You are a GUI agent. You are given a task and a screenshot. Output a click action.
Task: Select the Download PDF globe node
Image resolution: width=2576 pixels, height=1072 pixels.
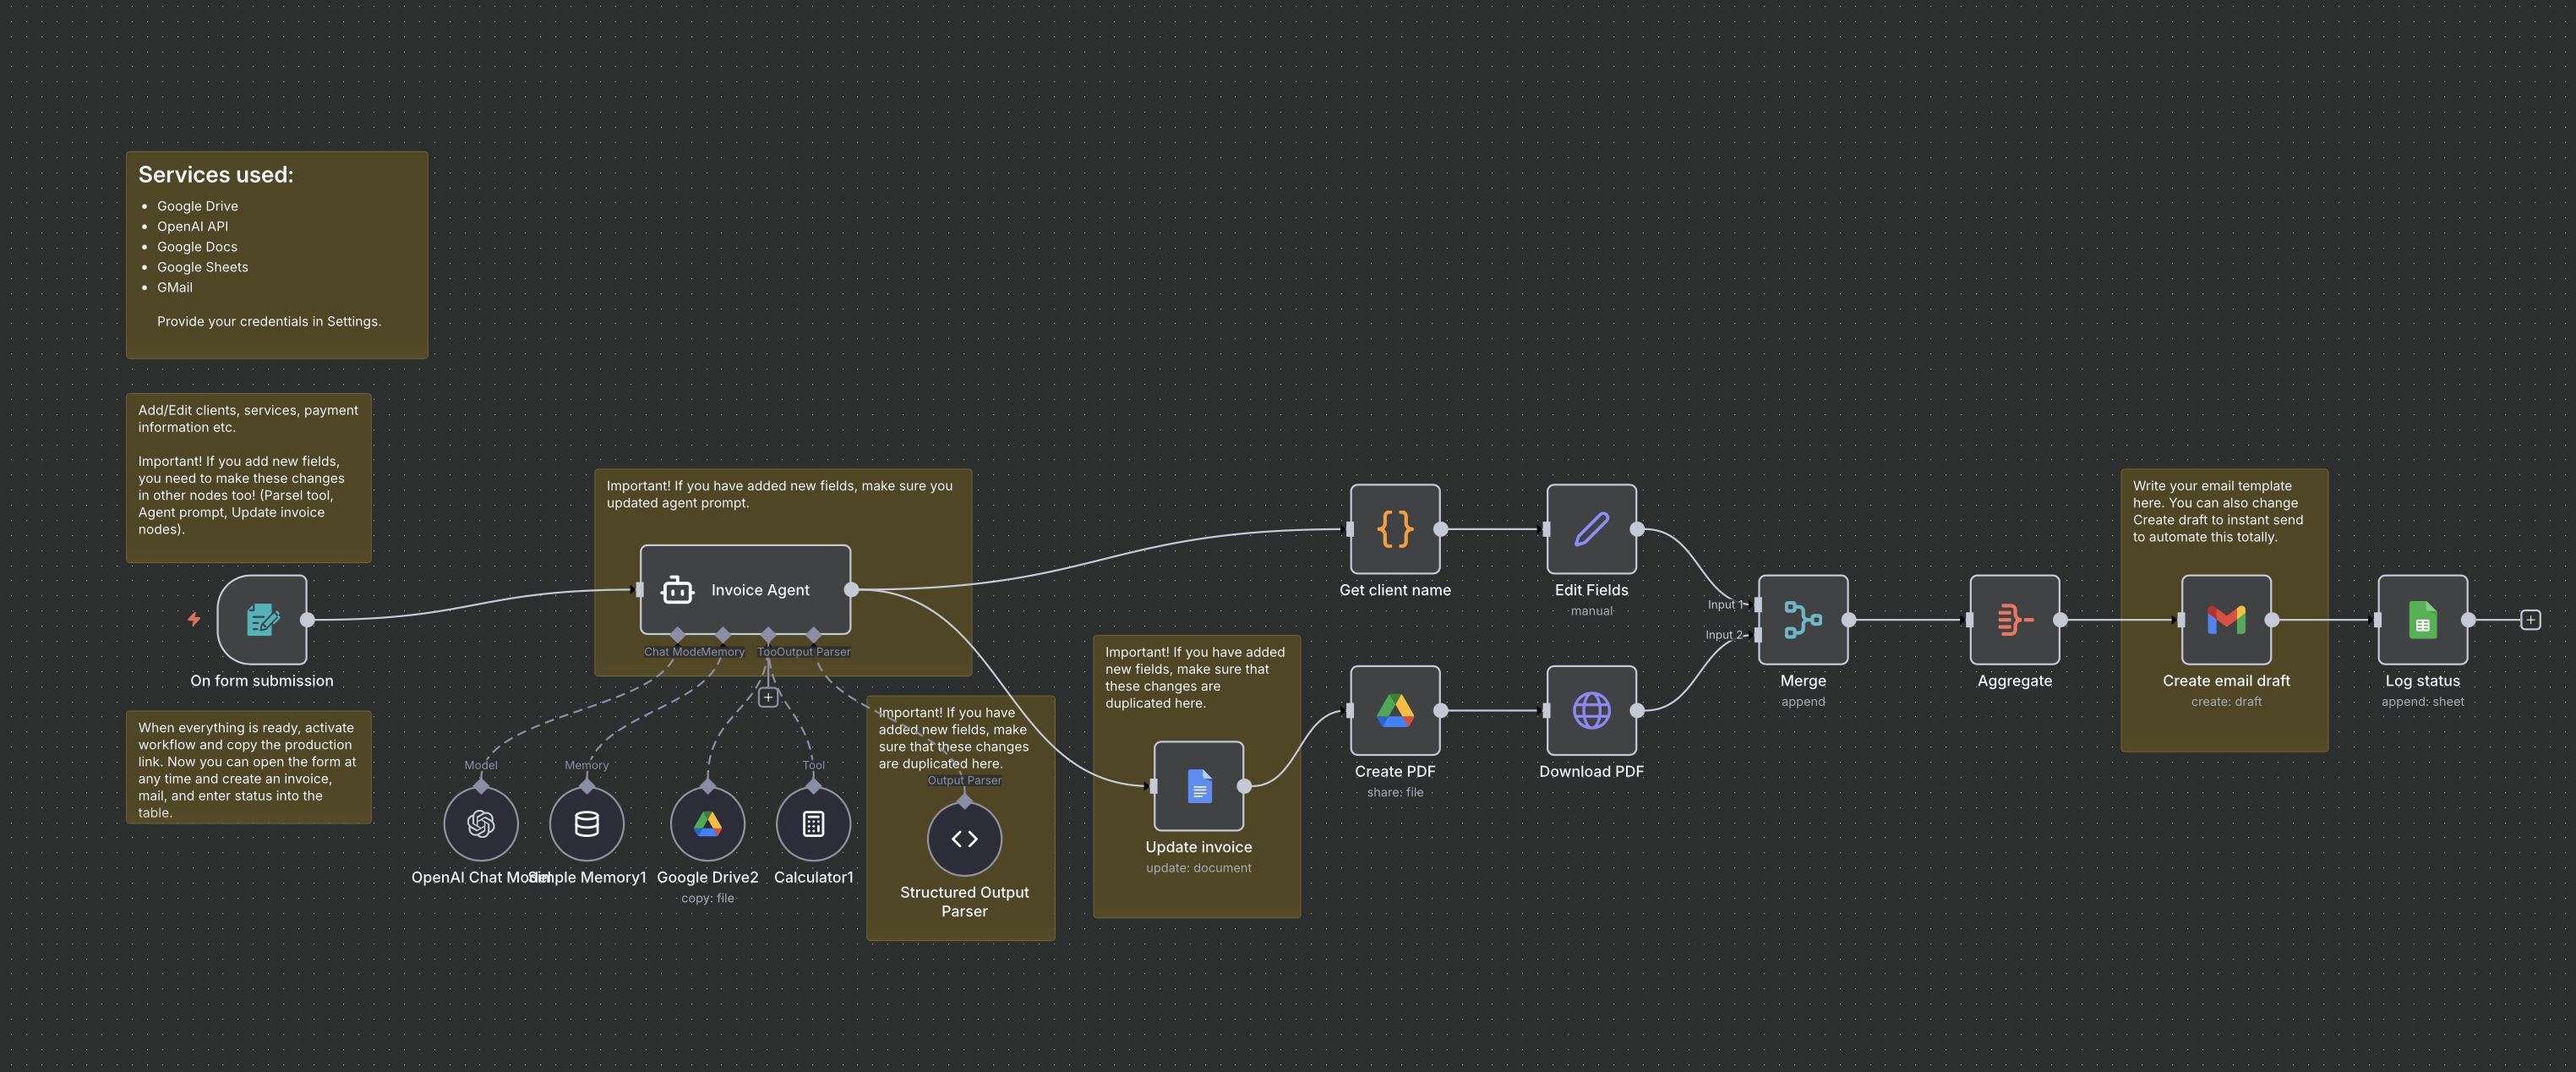(1591, 711)
